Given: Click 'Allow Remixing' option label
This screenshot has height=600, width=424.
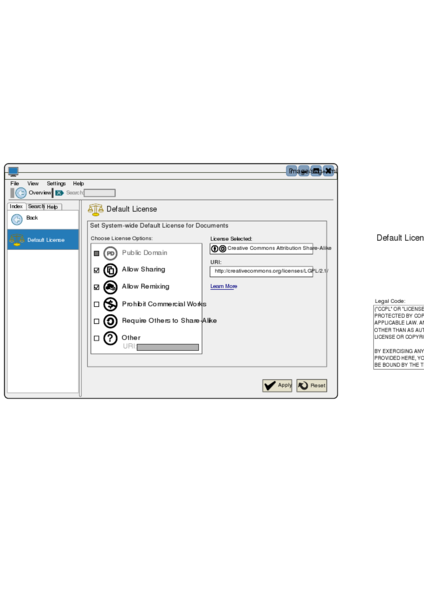Looking at the screenshot, I should coord(145,286).
